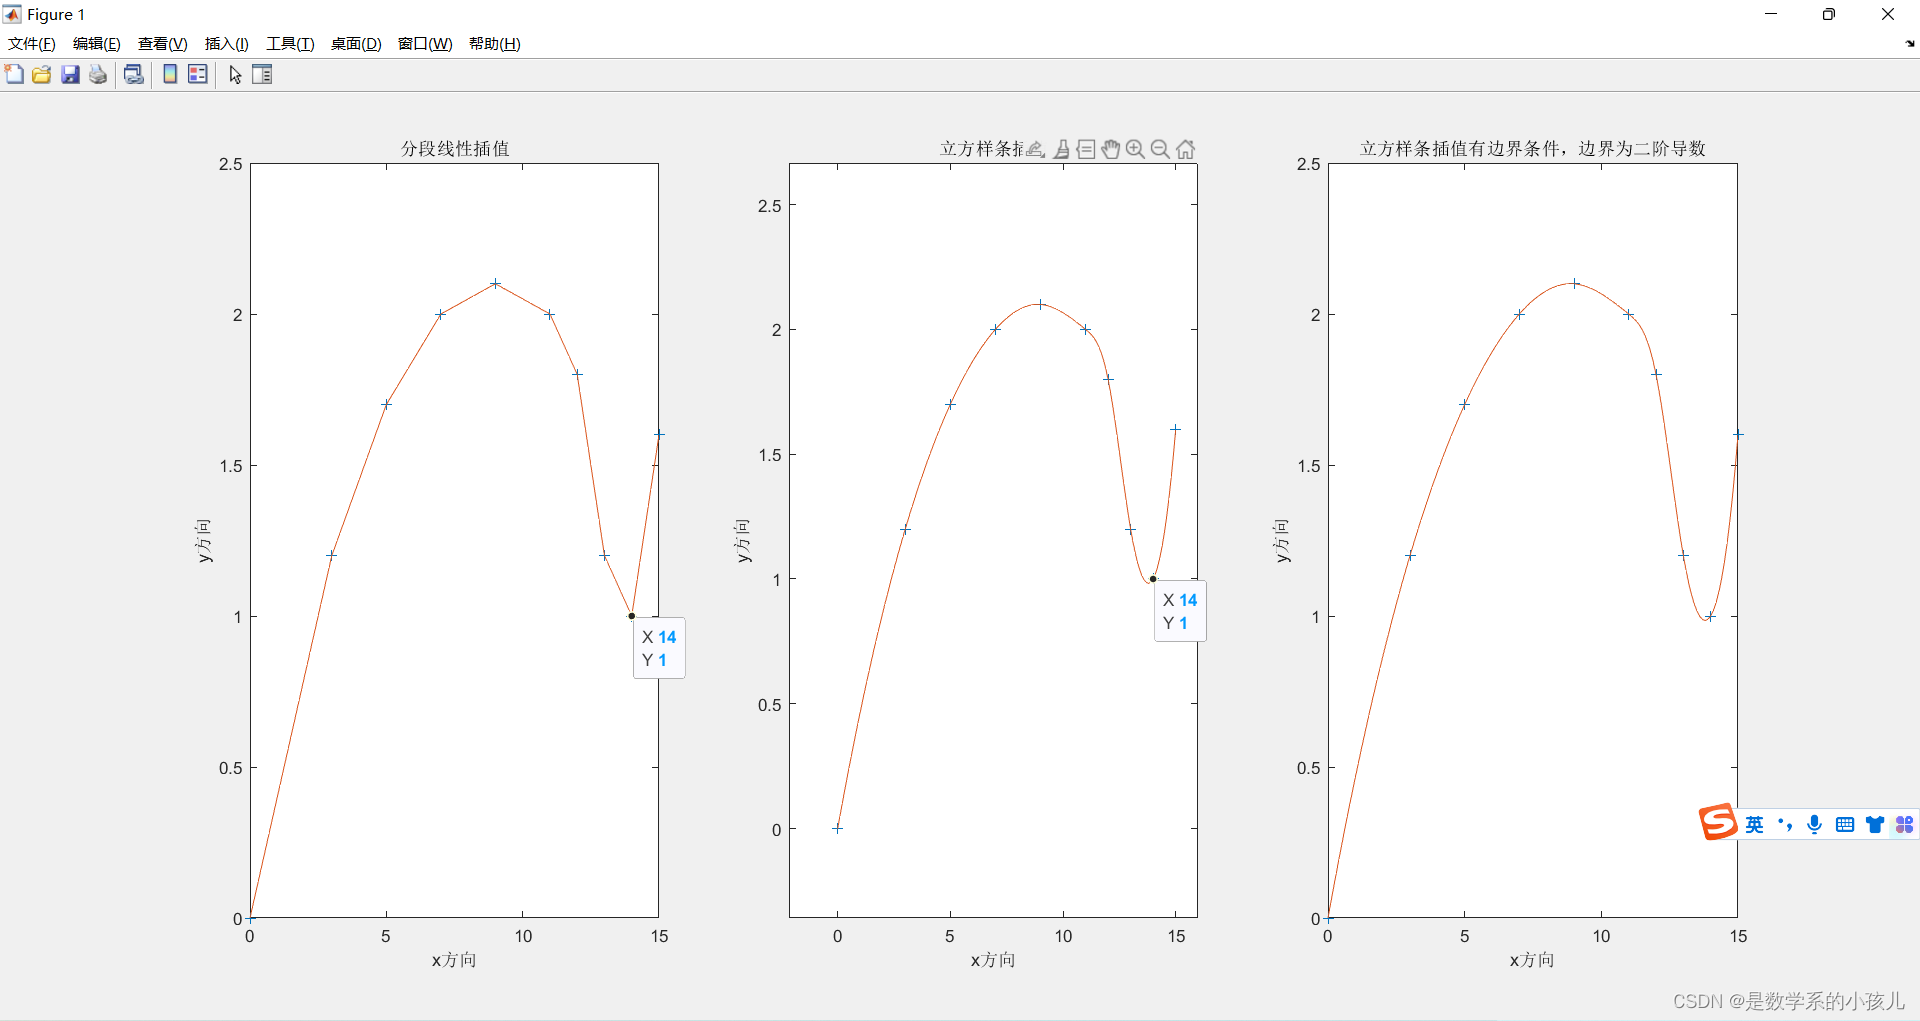Click the Sogou input method S logo

(x=1718, y=822)
